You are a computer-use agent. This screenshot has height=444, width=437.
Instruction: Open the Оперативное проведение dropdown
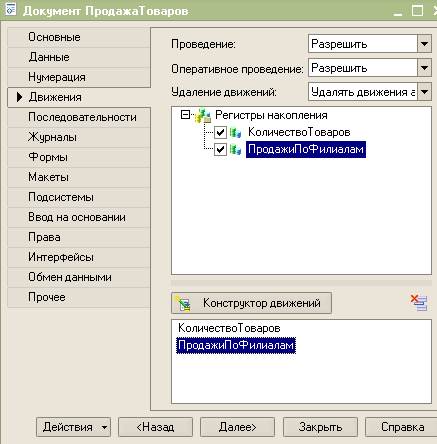click(x=424, y=68)
